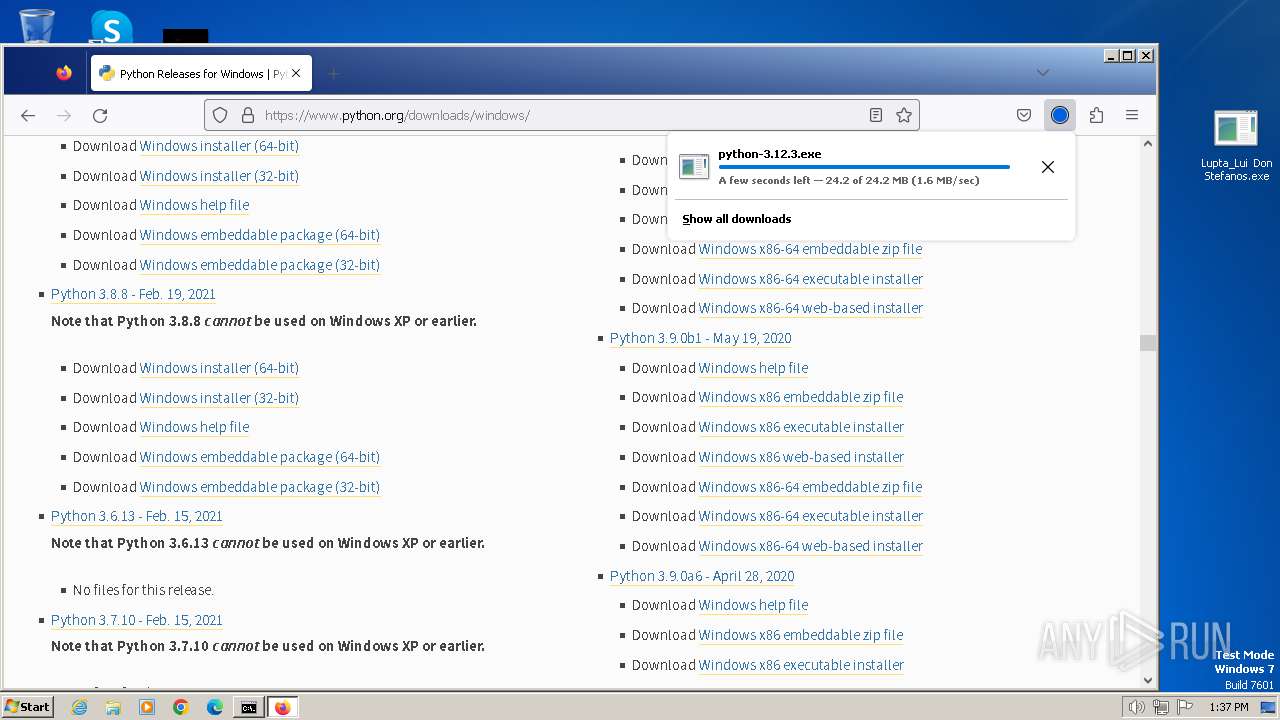Cancel python-3.12.3.exe download with X

pyautogui.click(x=1048, y=167)
